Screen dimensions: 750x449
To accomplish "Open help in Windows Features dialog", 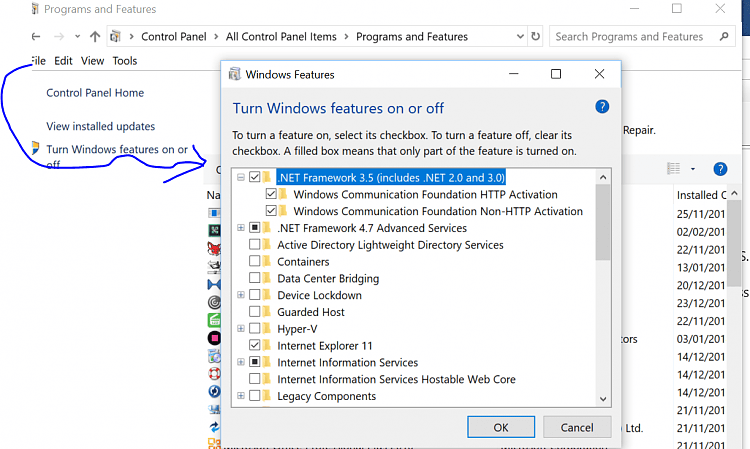I will (x=602, y=107).
